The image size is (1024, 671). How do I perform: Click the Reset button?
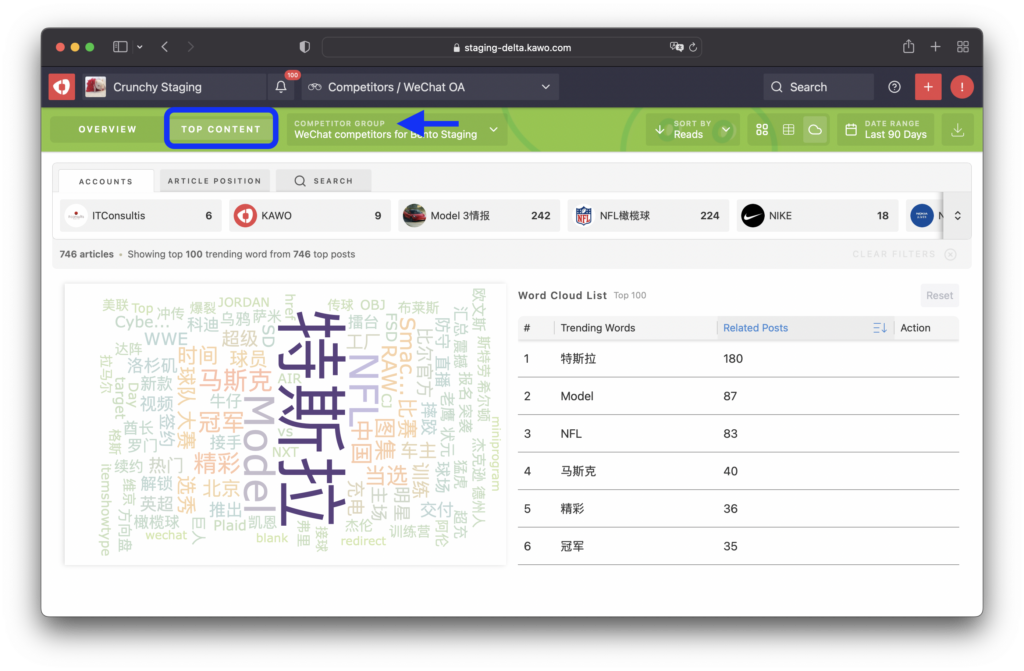click(x=939, y=295)
